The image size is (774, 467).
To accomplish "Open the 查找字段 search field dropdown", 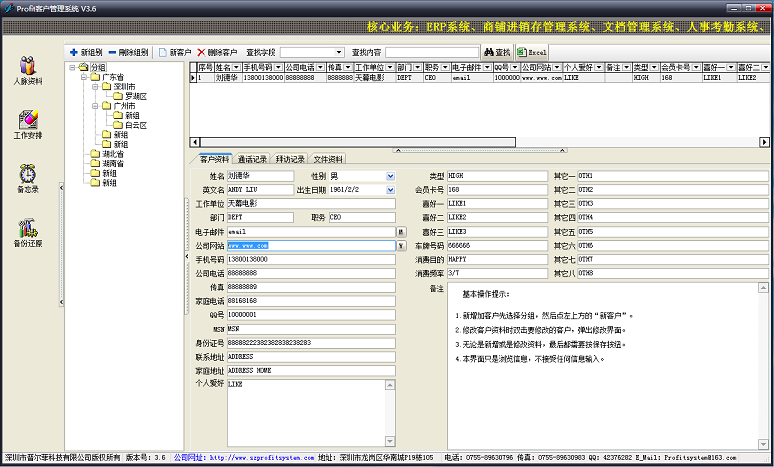I will 337,51.
